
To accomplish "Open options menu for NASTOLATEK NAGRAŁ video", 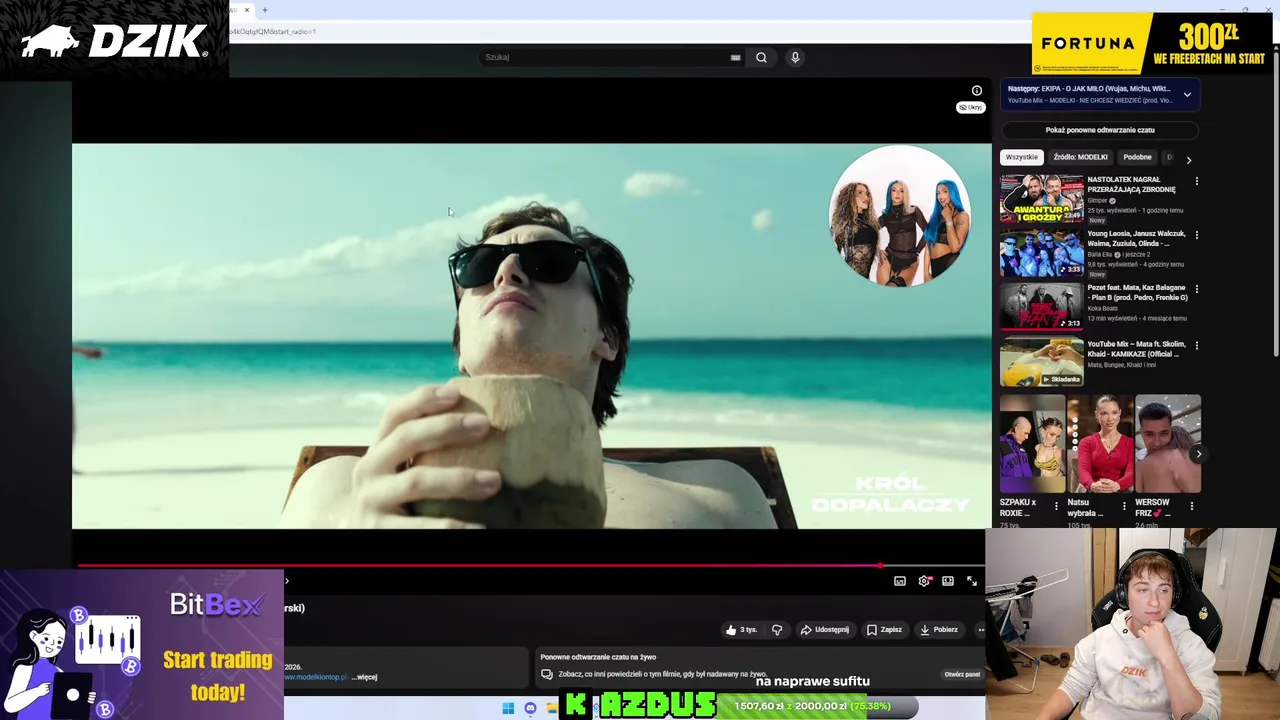I will 1196,181.
